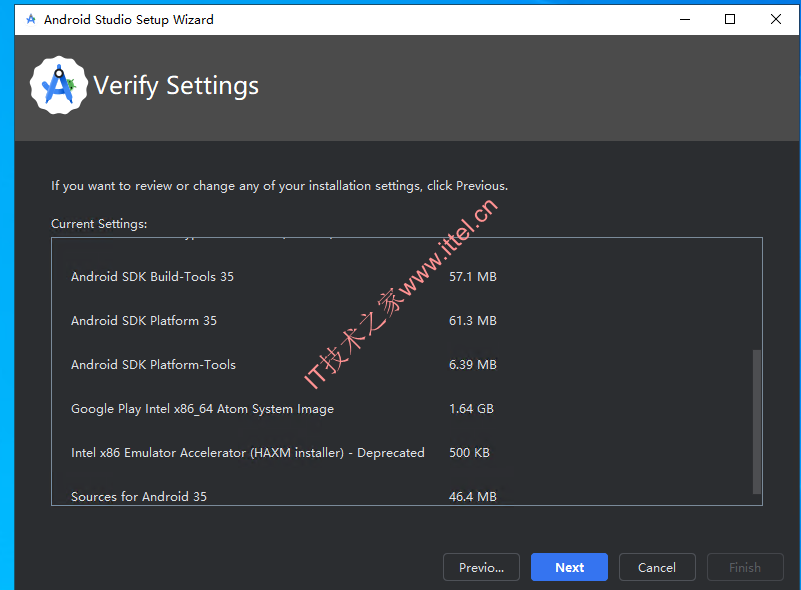
Task: Select Intel x86 Emulator Accelerator HAXM entry
Action: coord(248,453)
